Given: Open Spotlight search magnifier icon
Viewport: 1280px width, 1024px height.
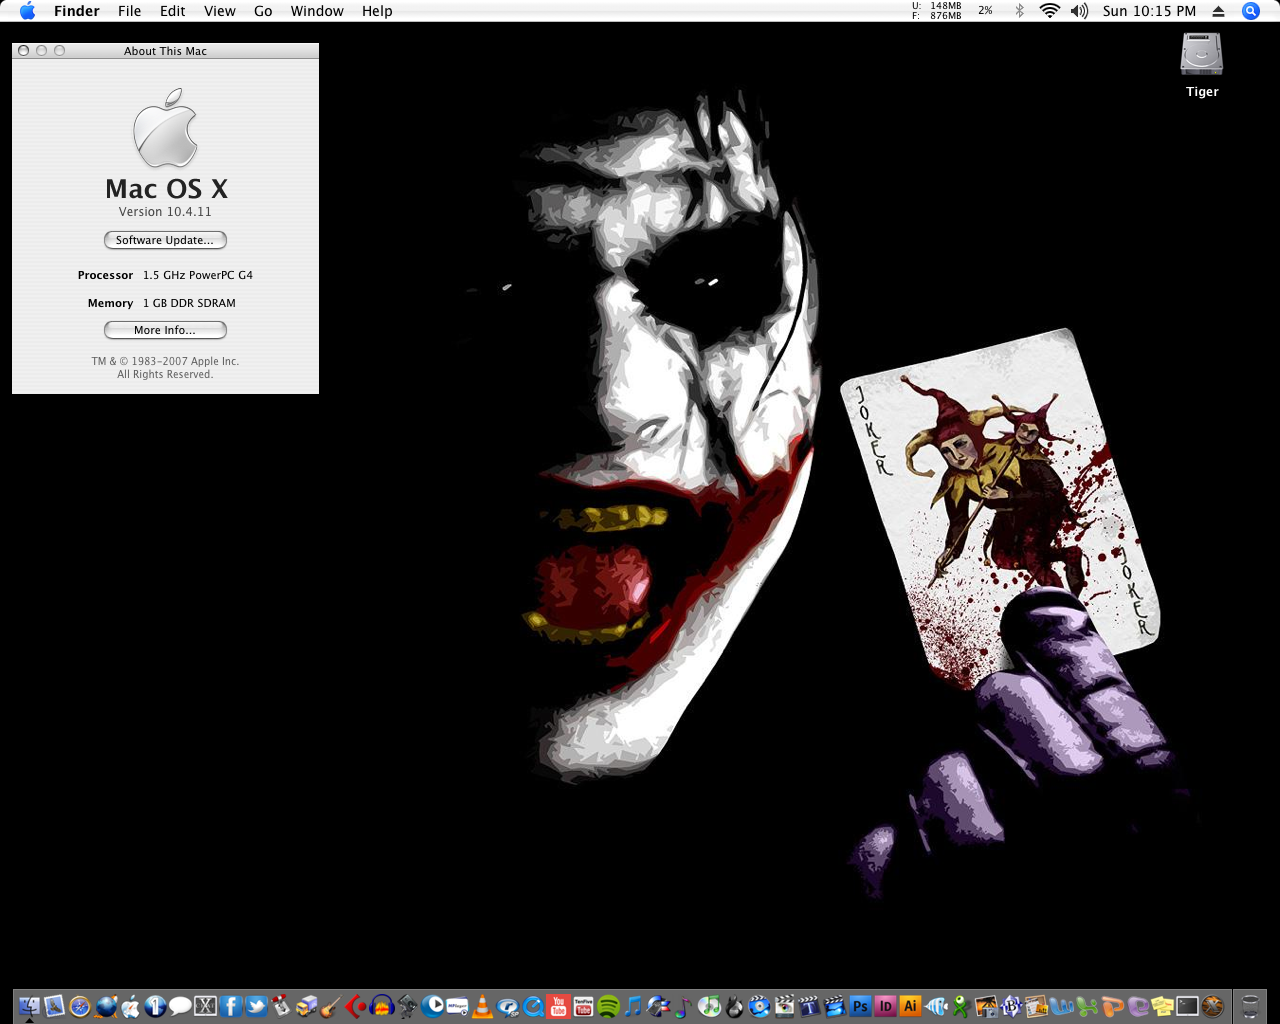Looking at the screenshot, I should [1250, 11].
